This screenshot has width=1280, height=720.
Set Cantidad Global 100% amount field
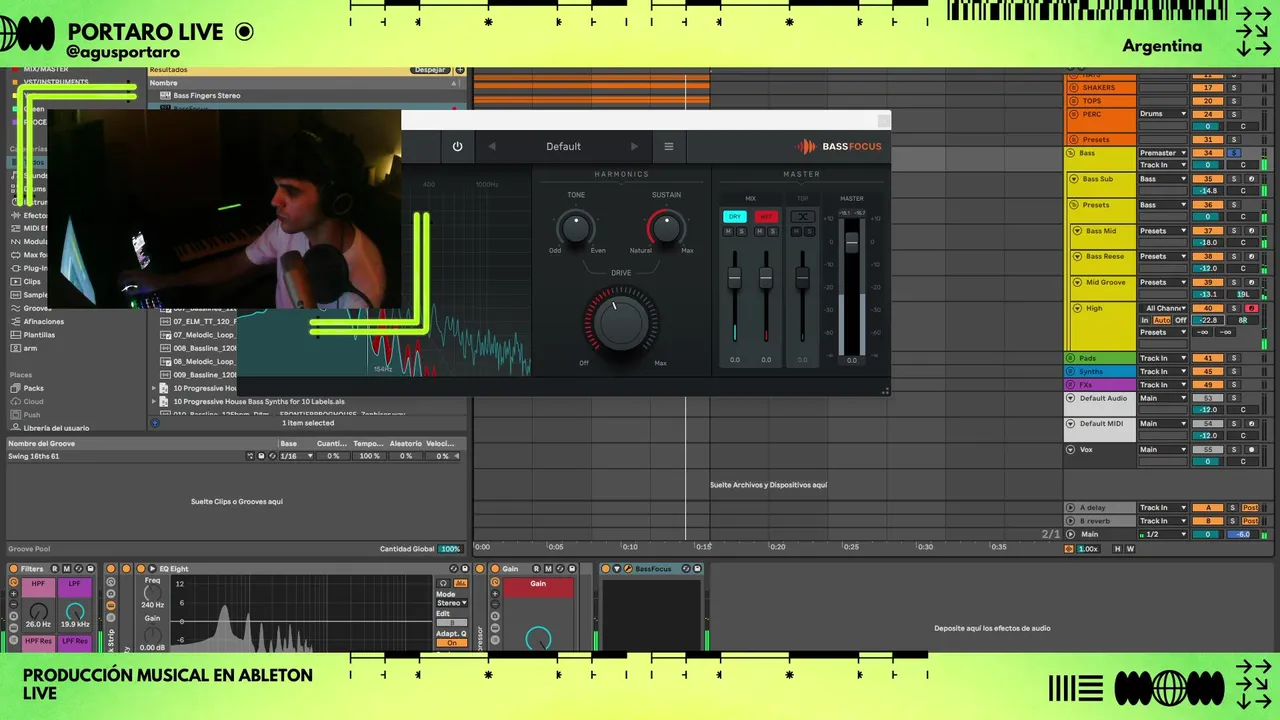tap(450, 549)
